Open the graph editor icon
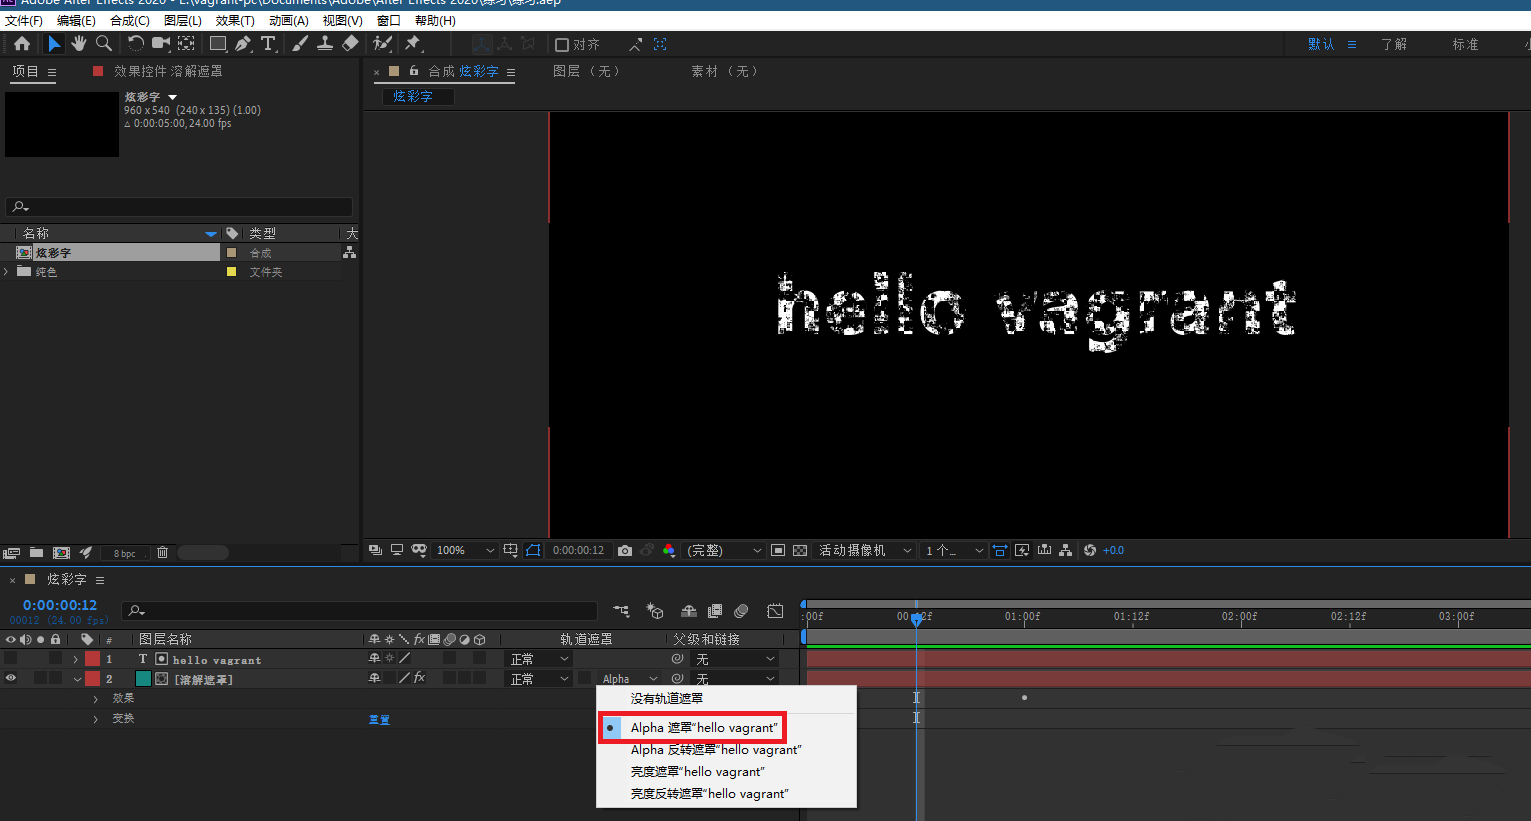 pos(775,611)
